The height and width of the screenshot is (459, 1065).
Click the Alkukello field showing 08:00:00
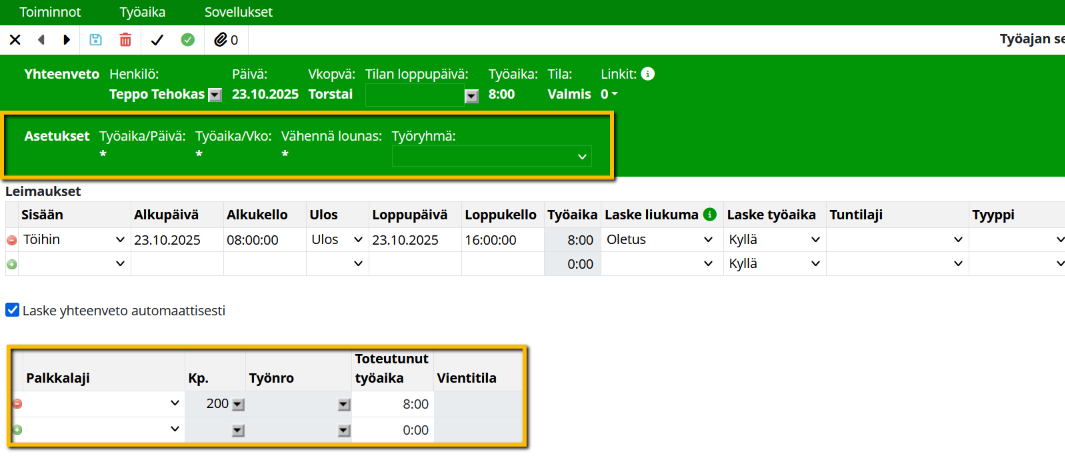[x=264, y=240]
